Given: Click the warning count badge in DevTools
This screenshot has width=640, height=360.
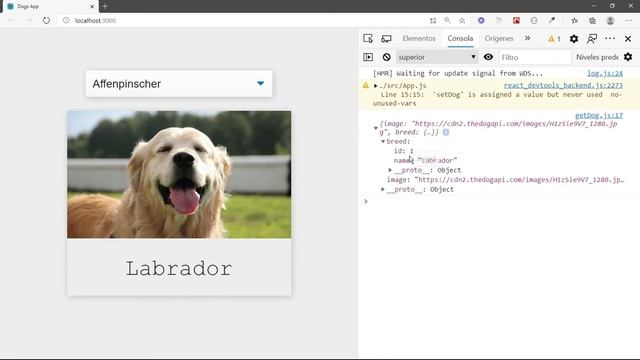Looking at the screenshot, I should pos(554,39).
